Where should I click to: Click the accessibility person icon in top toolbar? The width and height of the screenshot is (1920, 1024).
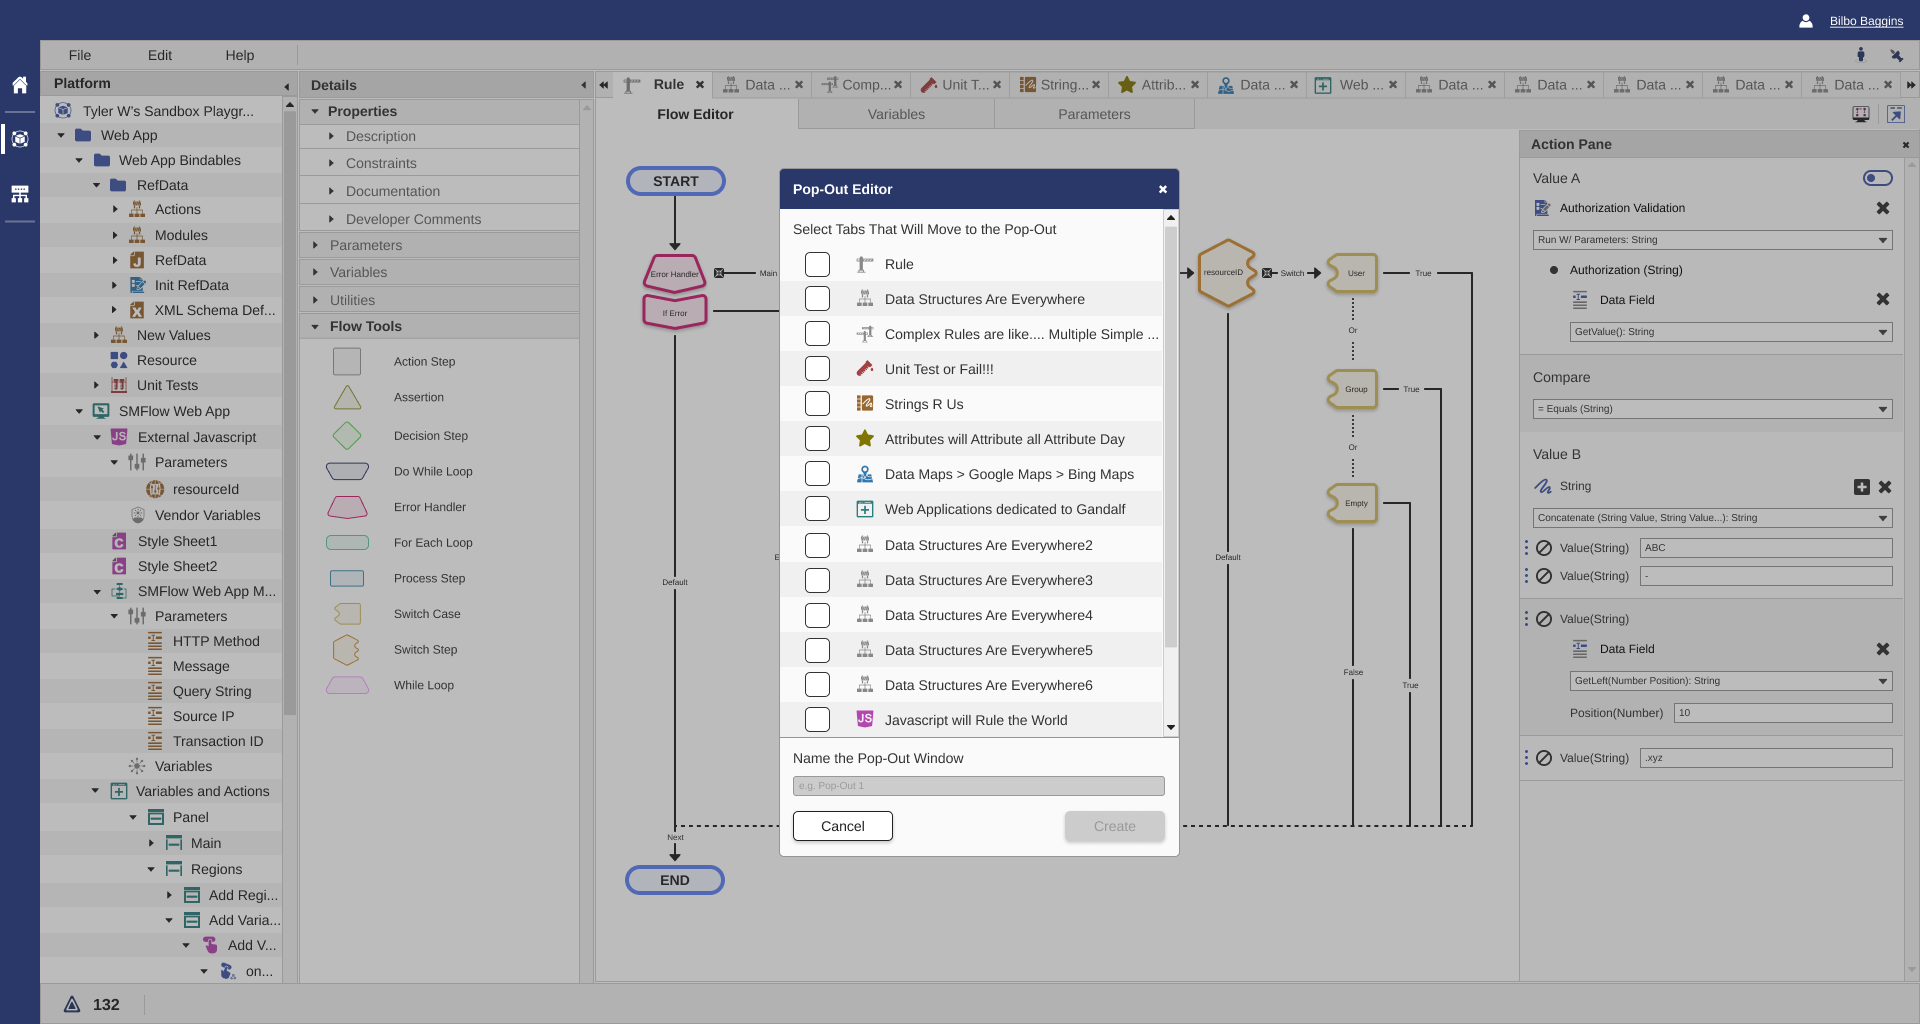[1861, 55]
